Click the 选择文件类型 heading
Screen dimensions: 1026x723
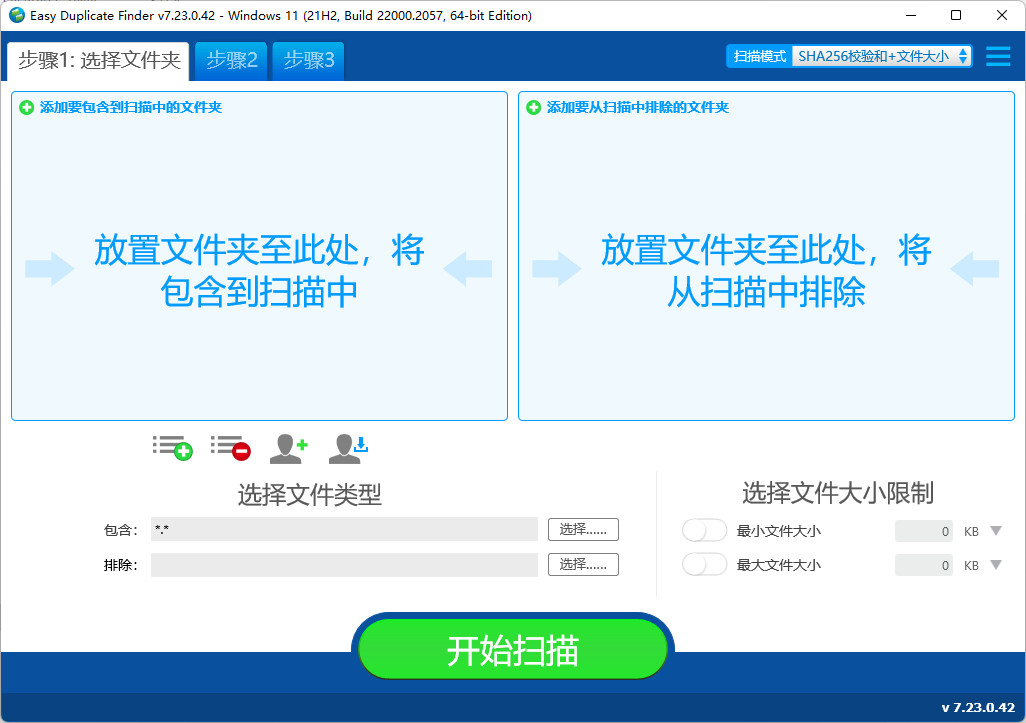(x=310, y=495)
